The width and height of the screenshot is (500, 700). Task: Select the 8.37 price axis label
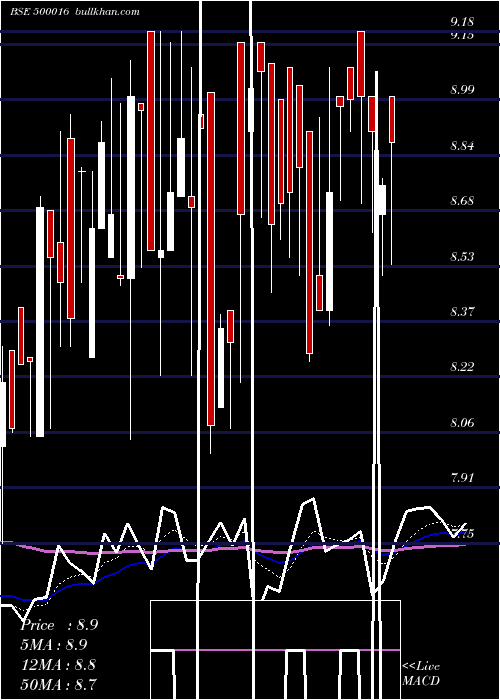(462, 311)
